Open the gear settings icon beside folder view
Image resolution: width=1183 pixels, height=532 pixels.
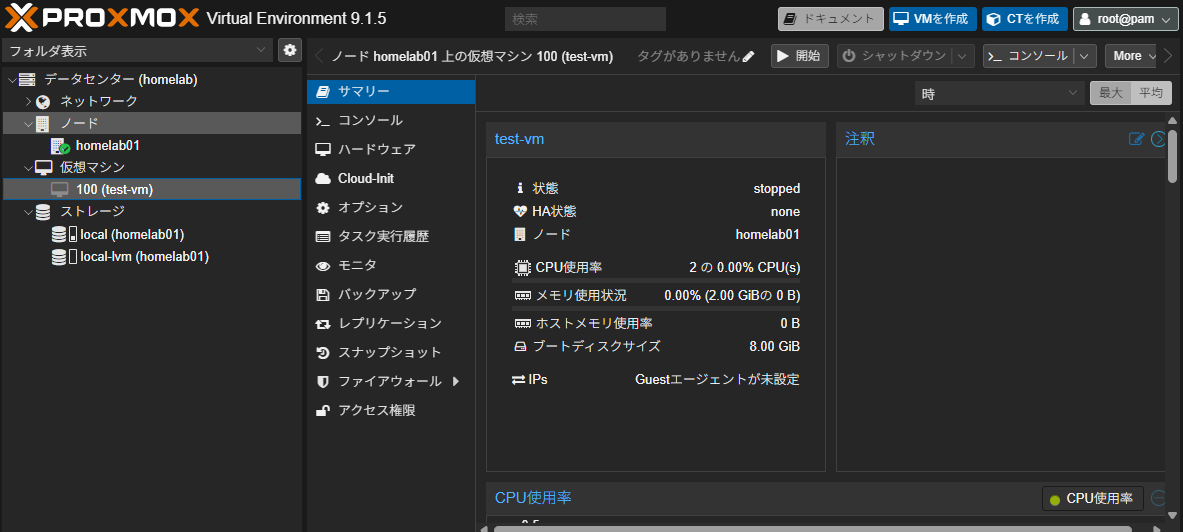[290, 50]
